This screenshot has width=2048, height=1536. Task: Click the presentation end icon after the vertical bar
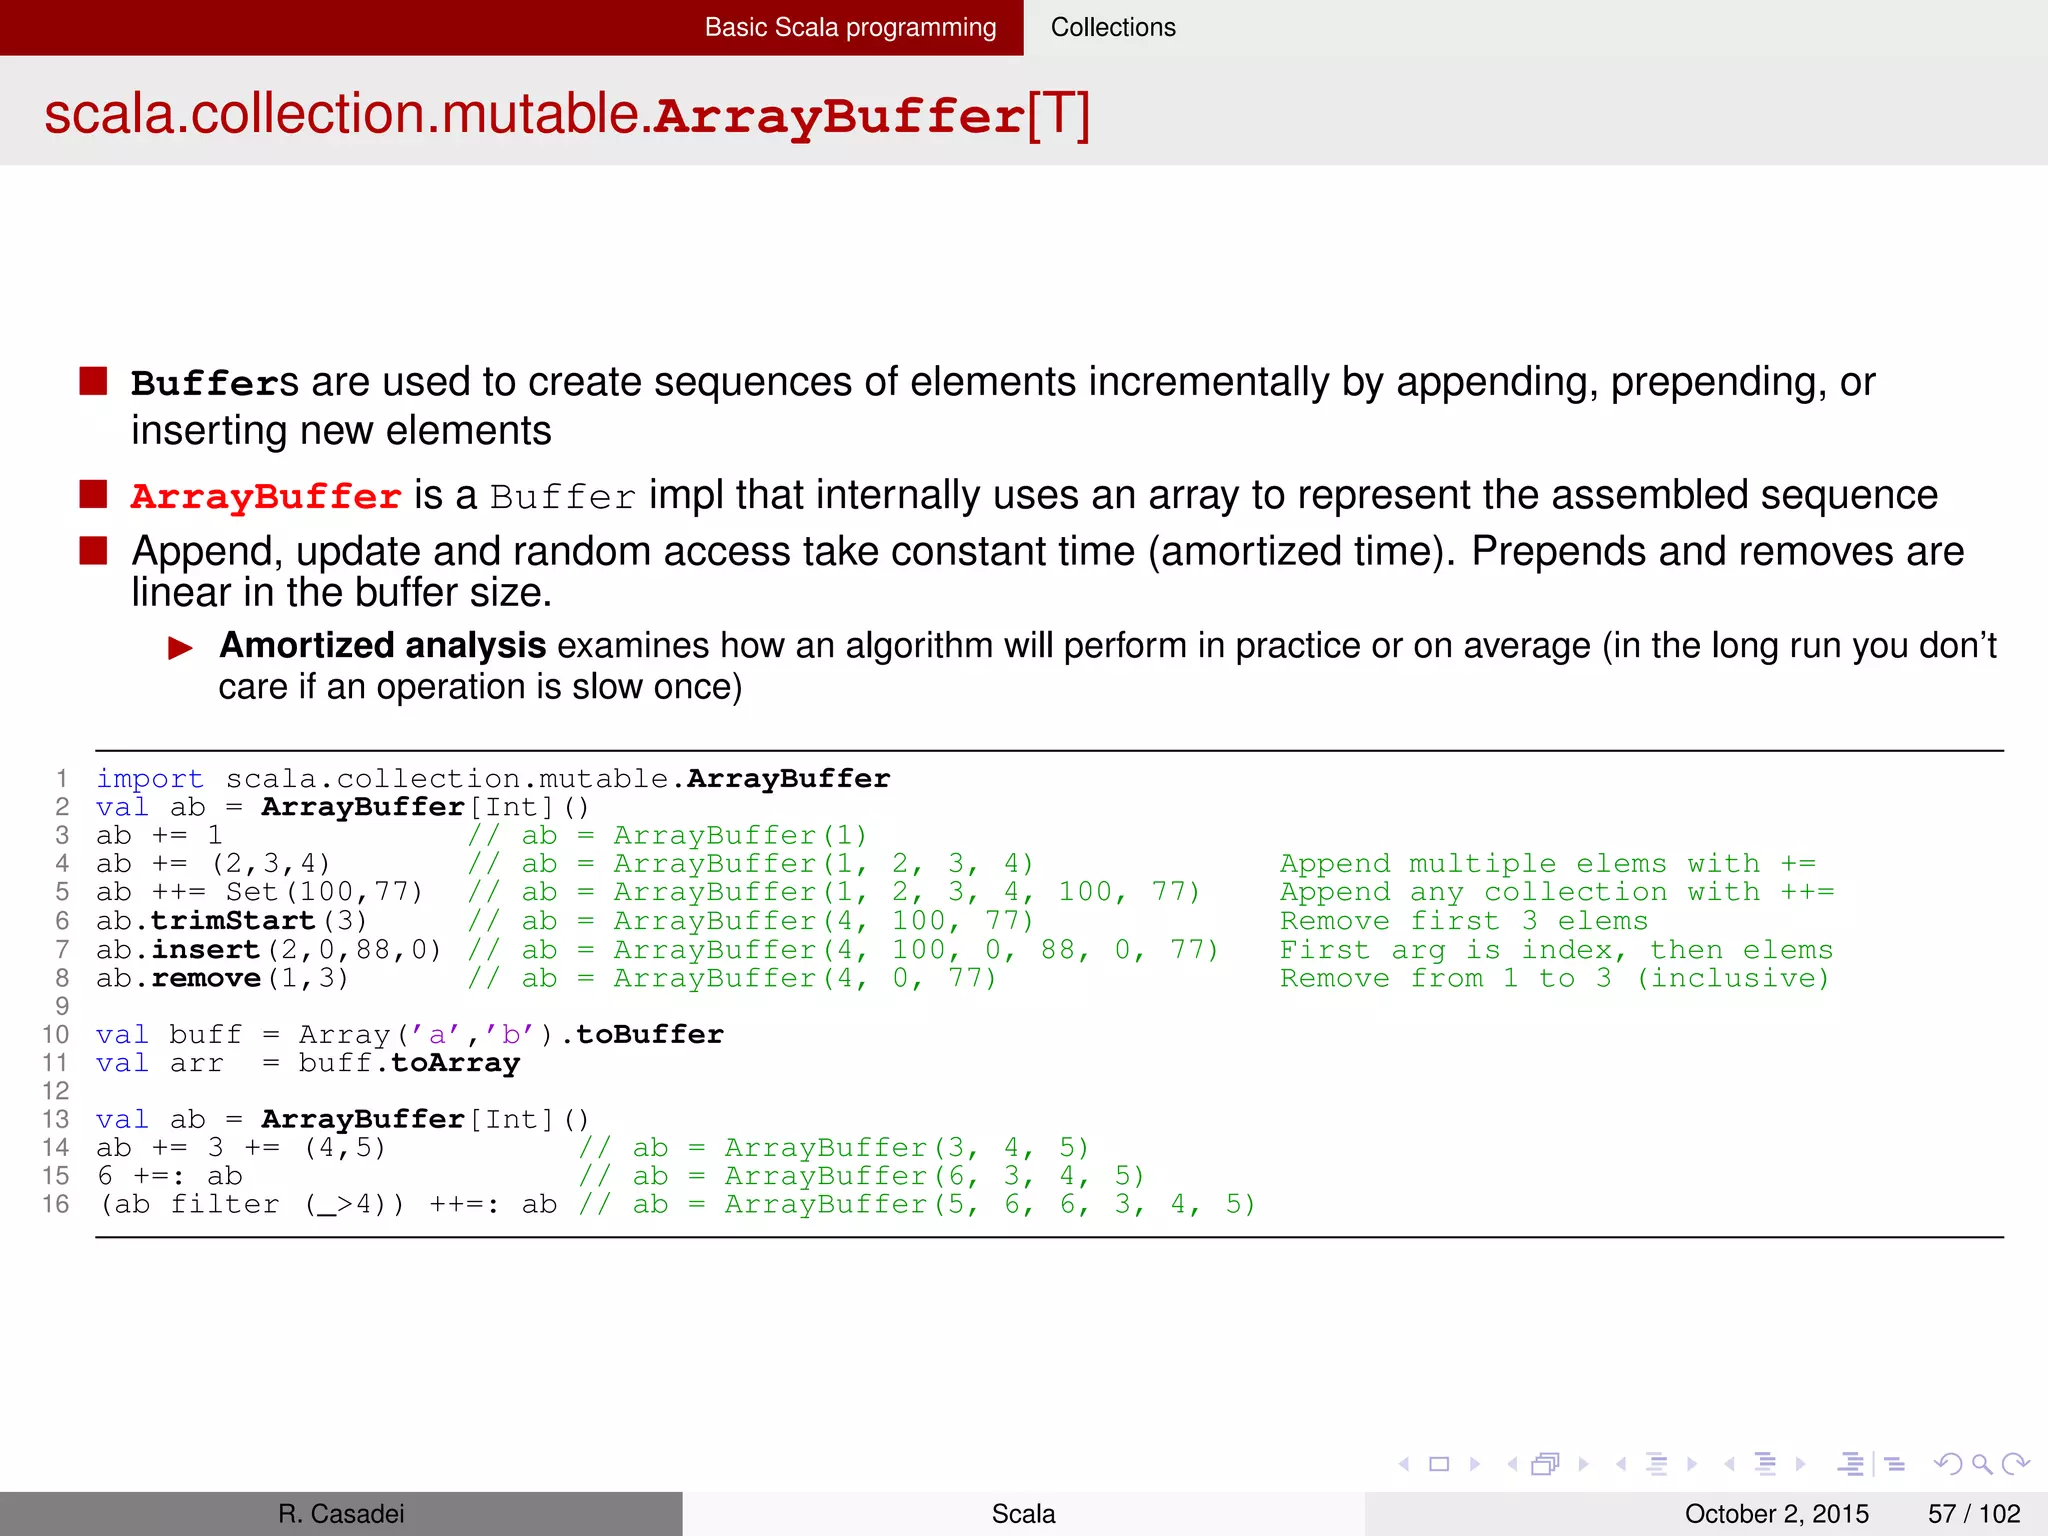pyautogui.click(x=1894, y=1464)
